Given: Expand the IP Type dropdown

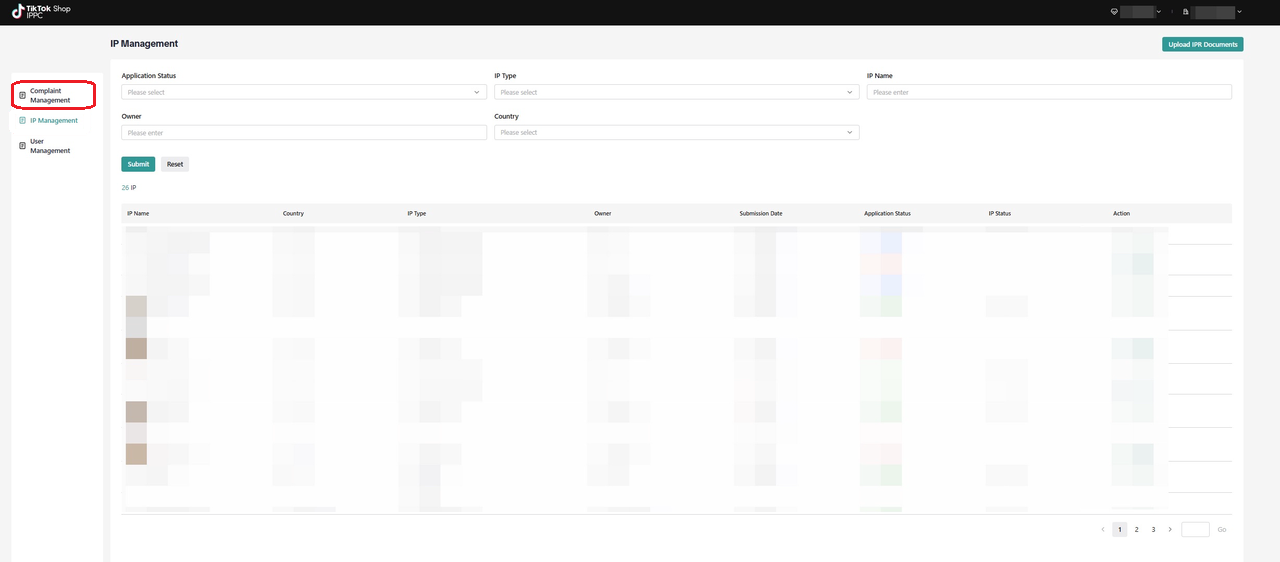Looking at the screenshot, I should (x=676, y=92).
